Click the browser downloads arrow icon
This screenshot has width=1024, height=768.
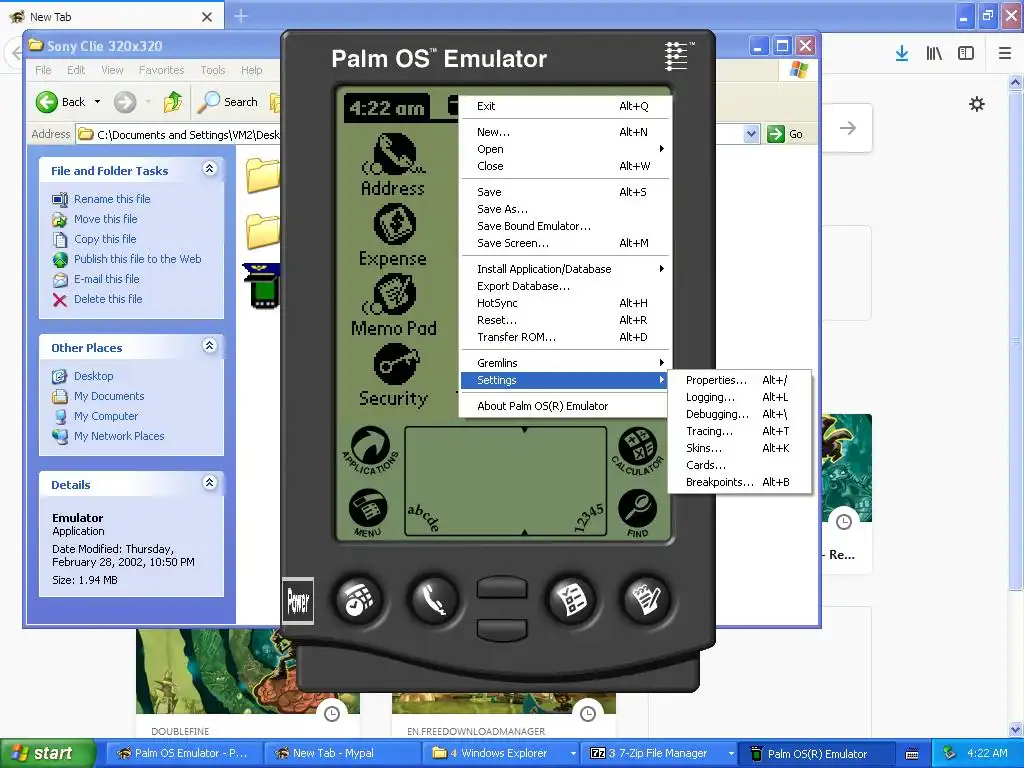(x=902, y=54)
